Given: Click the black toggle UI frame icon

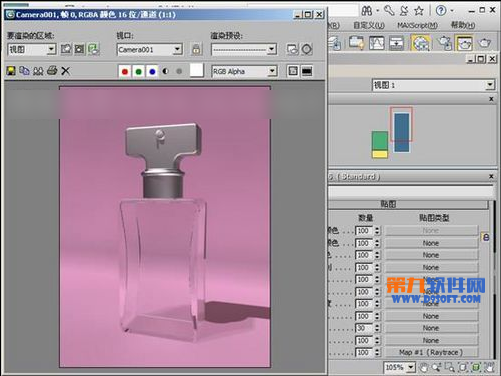Looking at the screenshot, I should (307, 71).
